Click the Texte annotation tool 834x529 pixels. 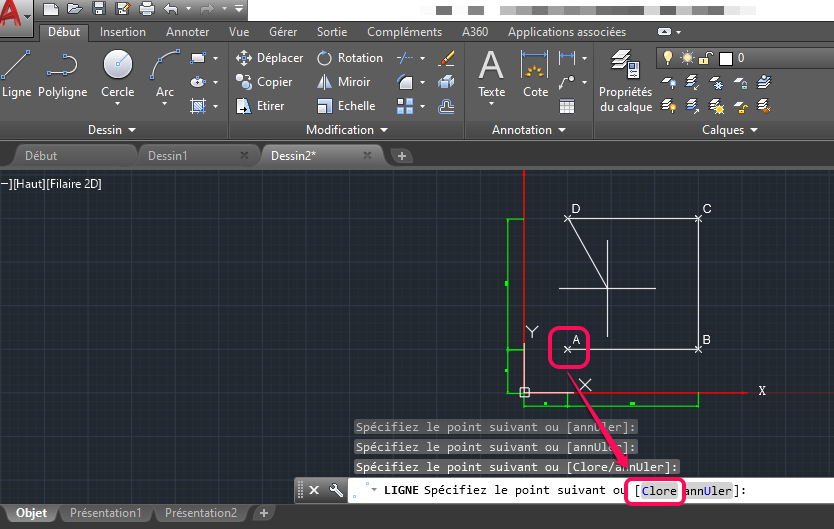(491, 73)
